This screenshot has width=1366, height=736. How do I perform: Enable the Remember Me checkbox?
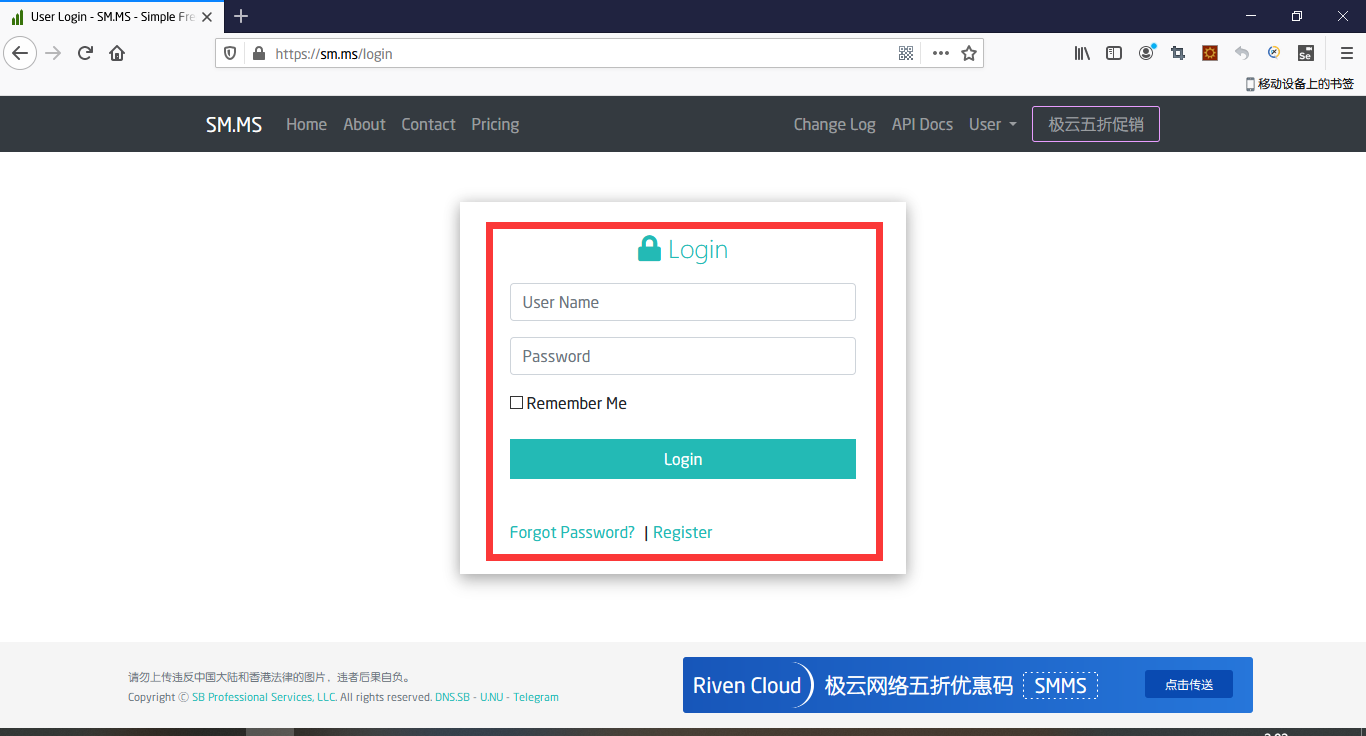pos(517,403)
